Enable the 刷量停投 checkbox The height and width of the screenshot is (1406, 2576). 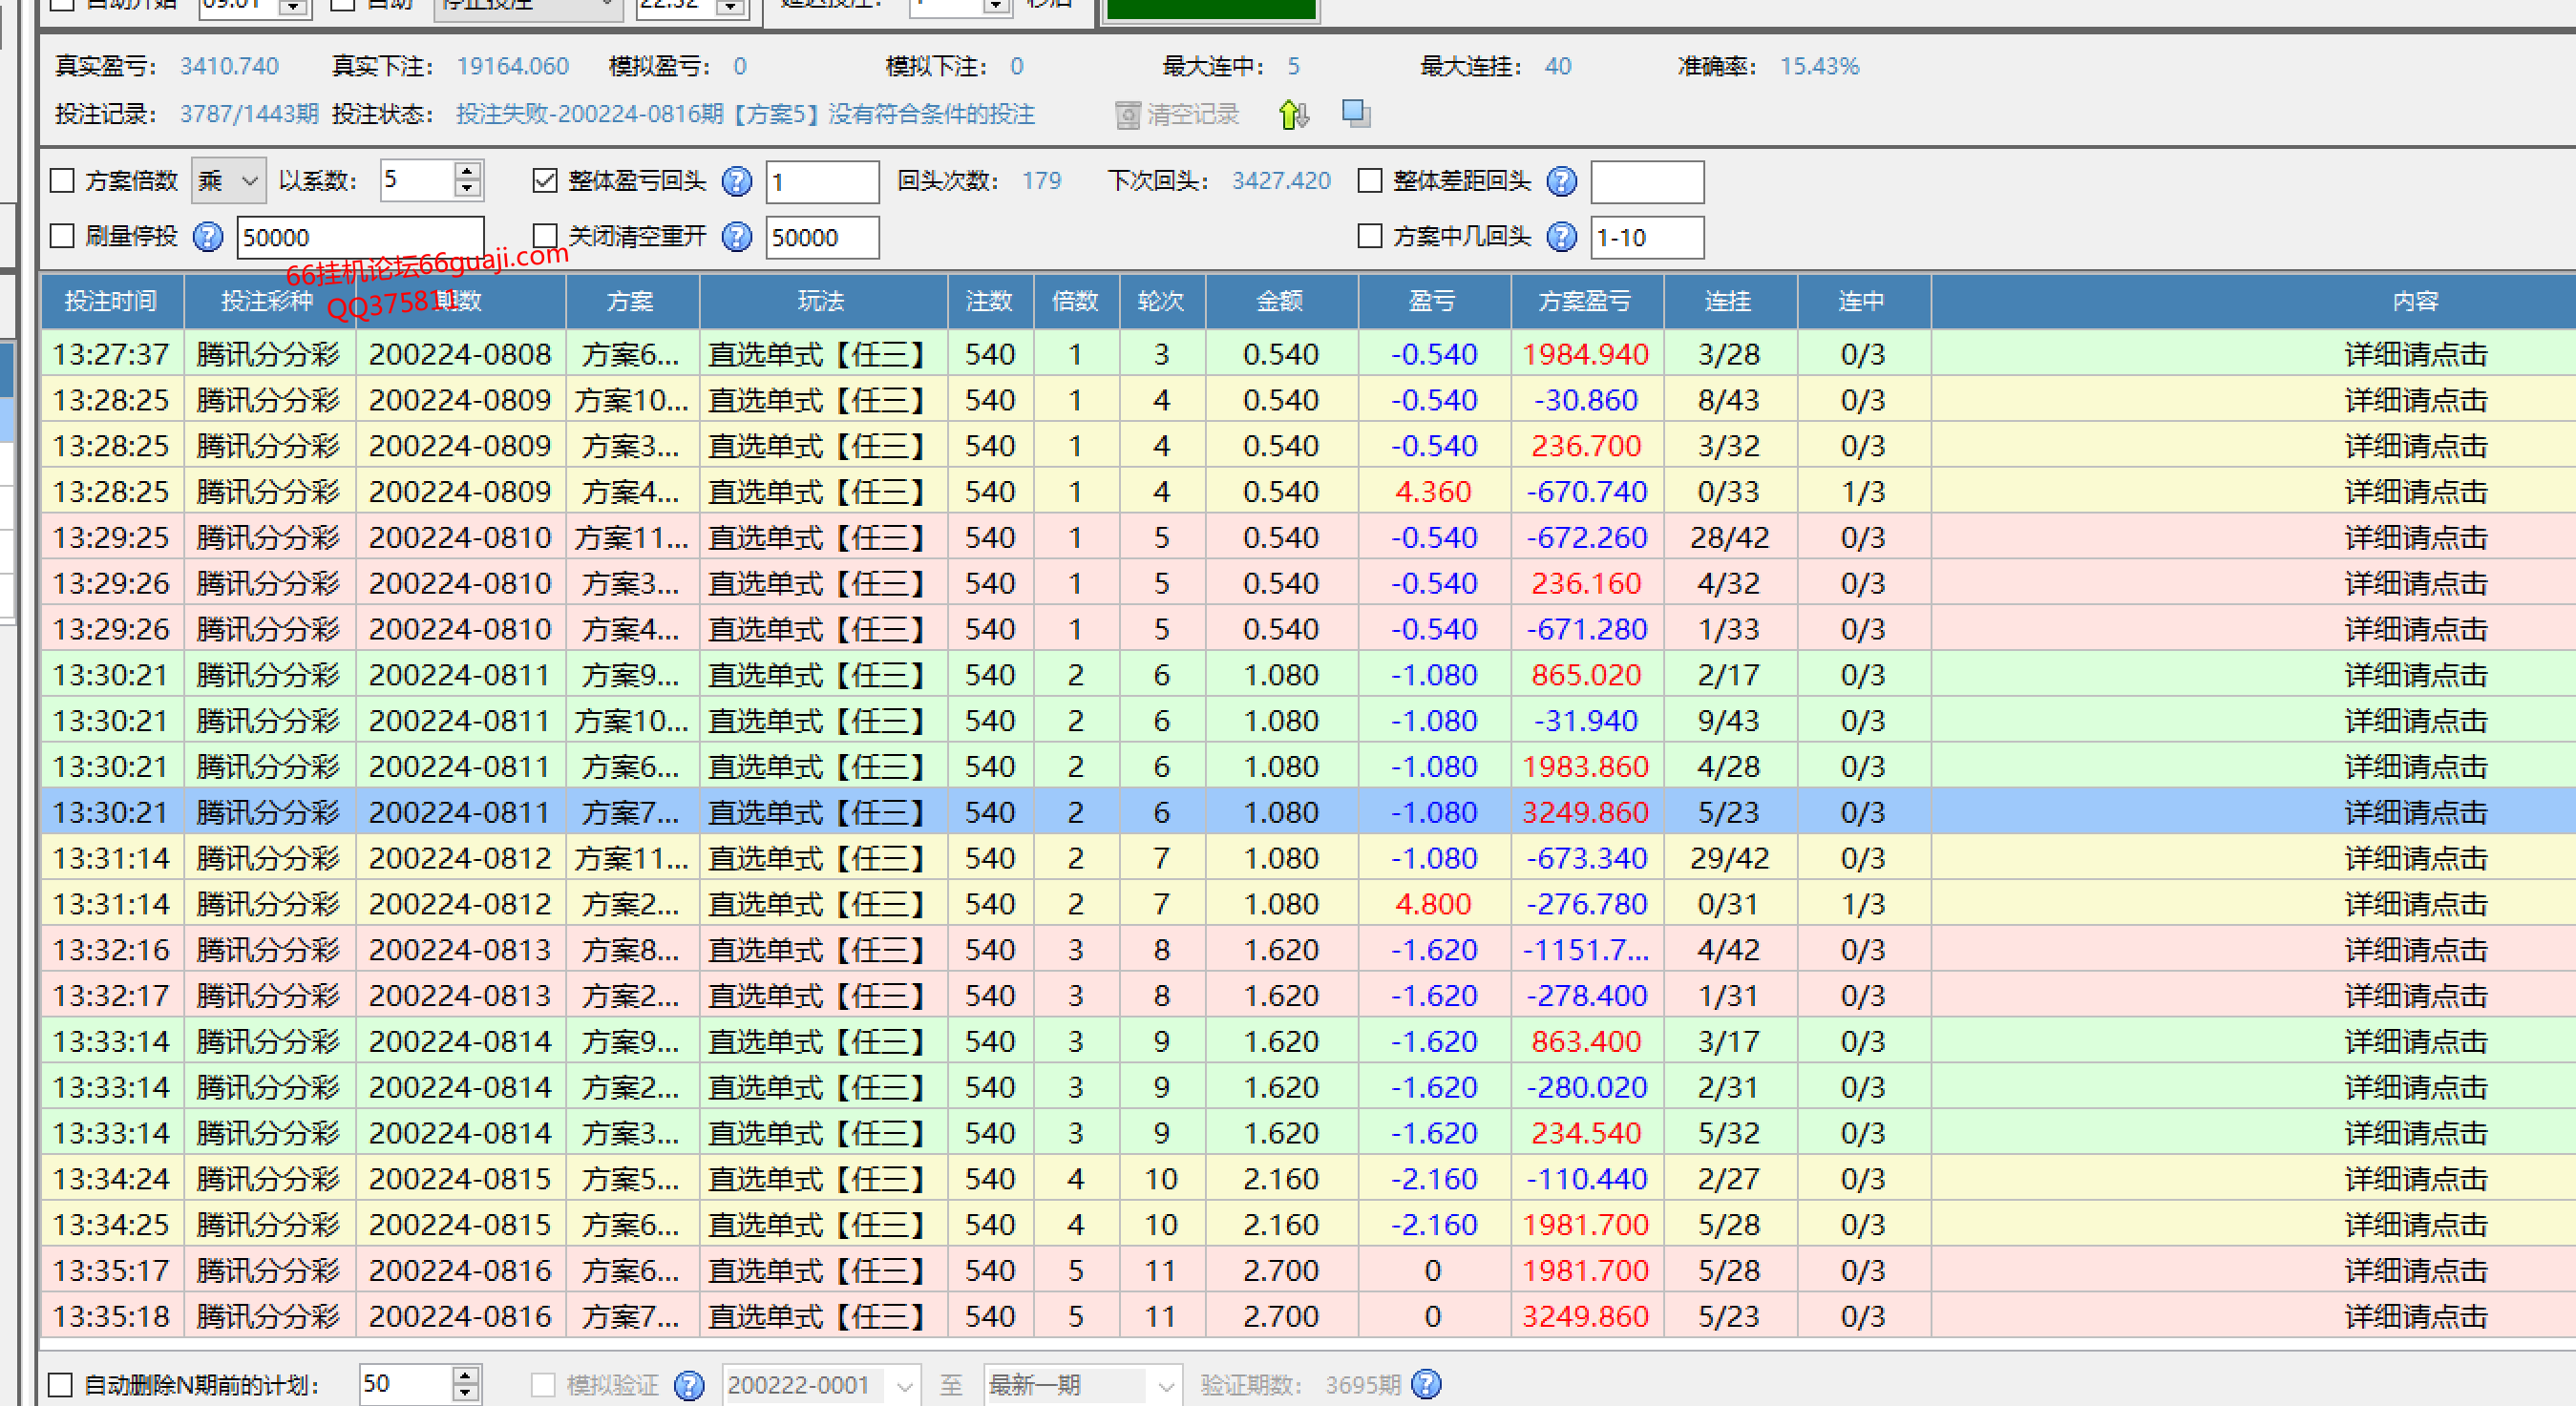point(62,237)
